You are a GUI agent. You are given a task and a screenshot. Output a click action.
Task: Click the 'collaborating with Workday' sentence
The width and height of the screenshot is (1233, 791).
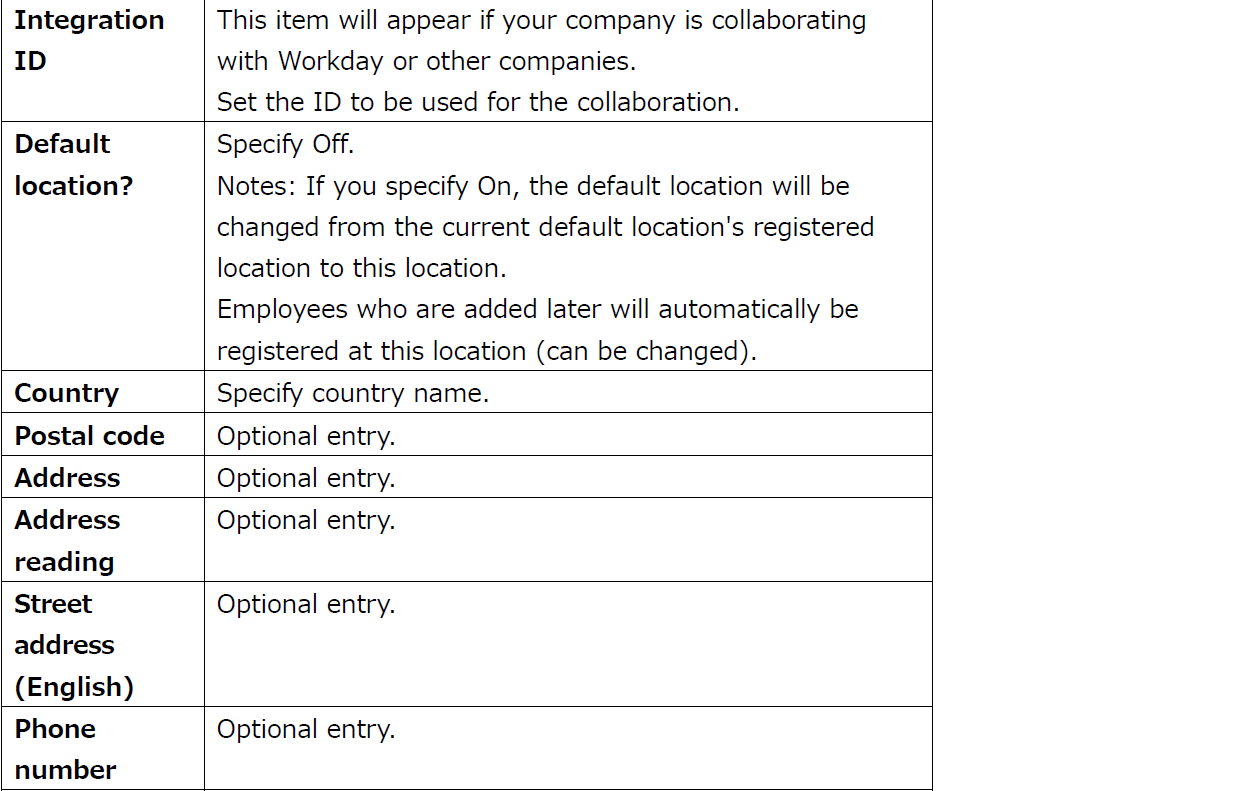[542, 40]
